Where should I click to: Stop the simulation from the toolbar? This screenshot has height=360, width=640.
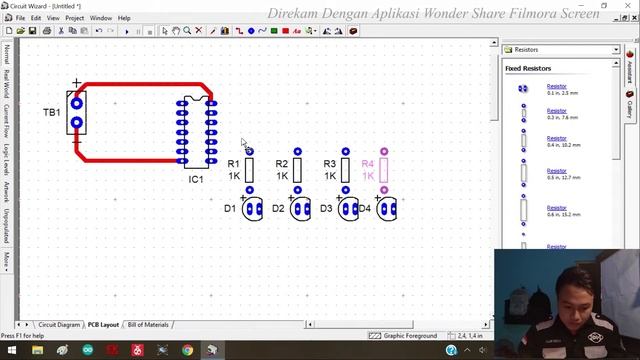tap(149, 31)
